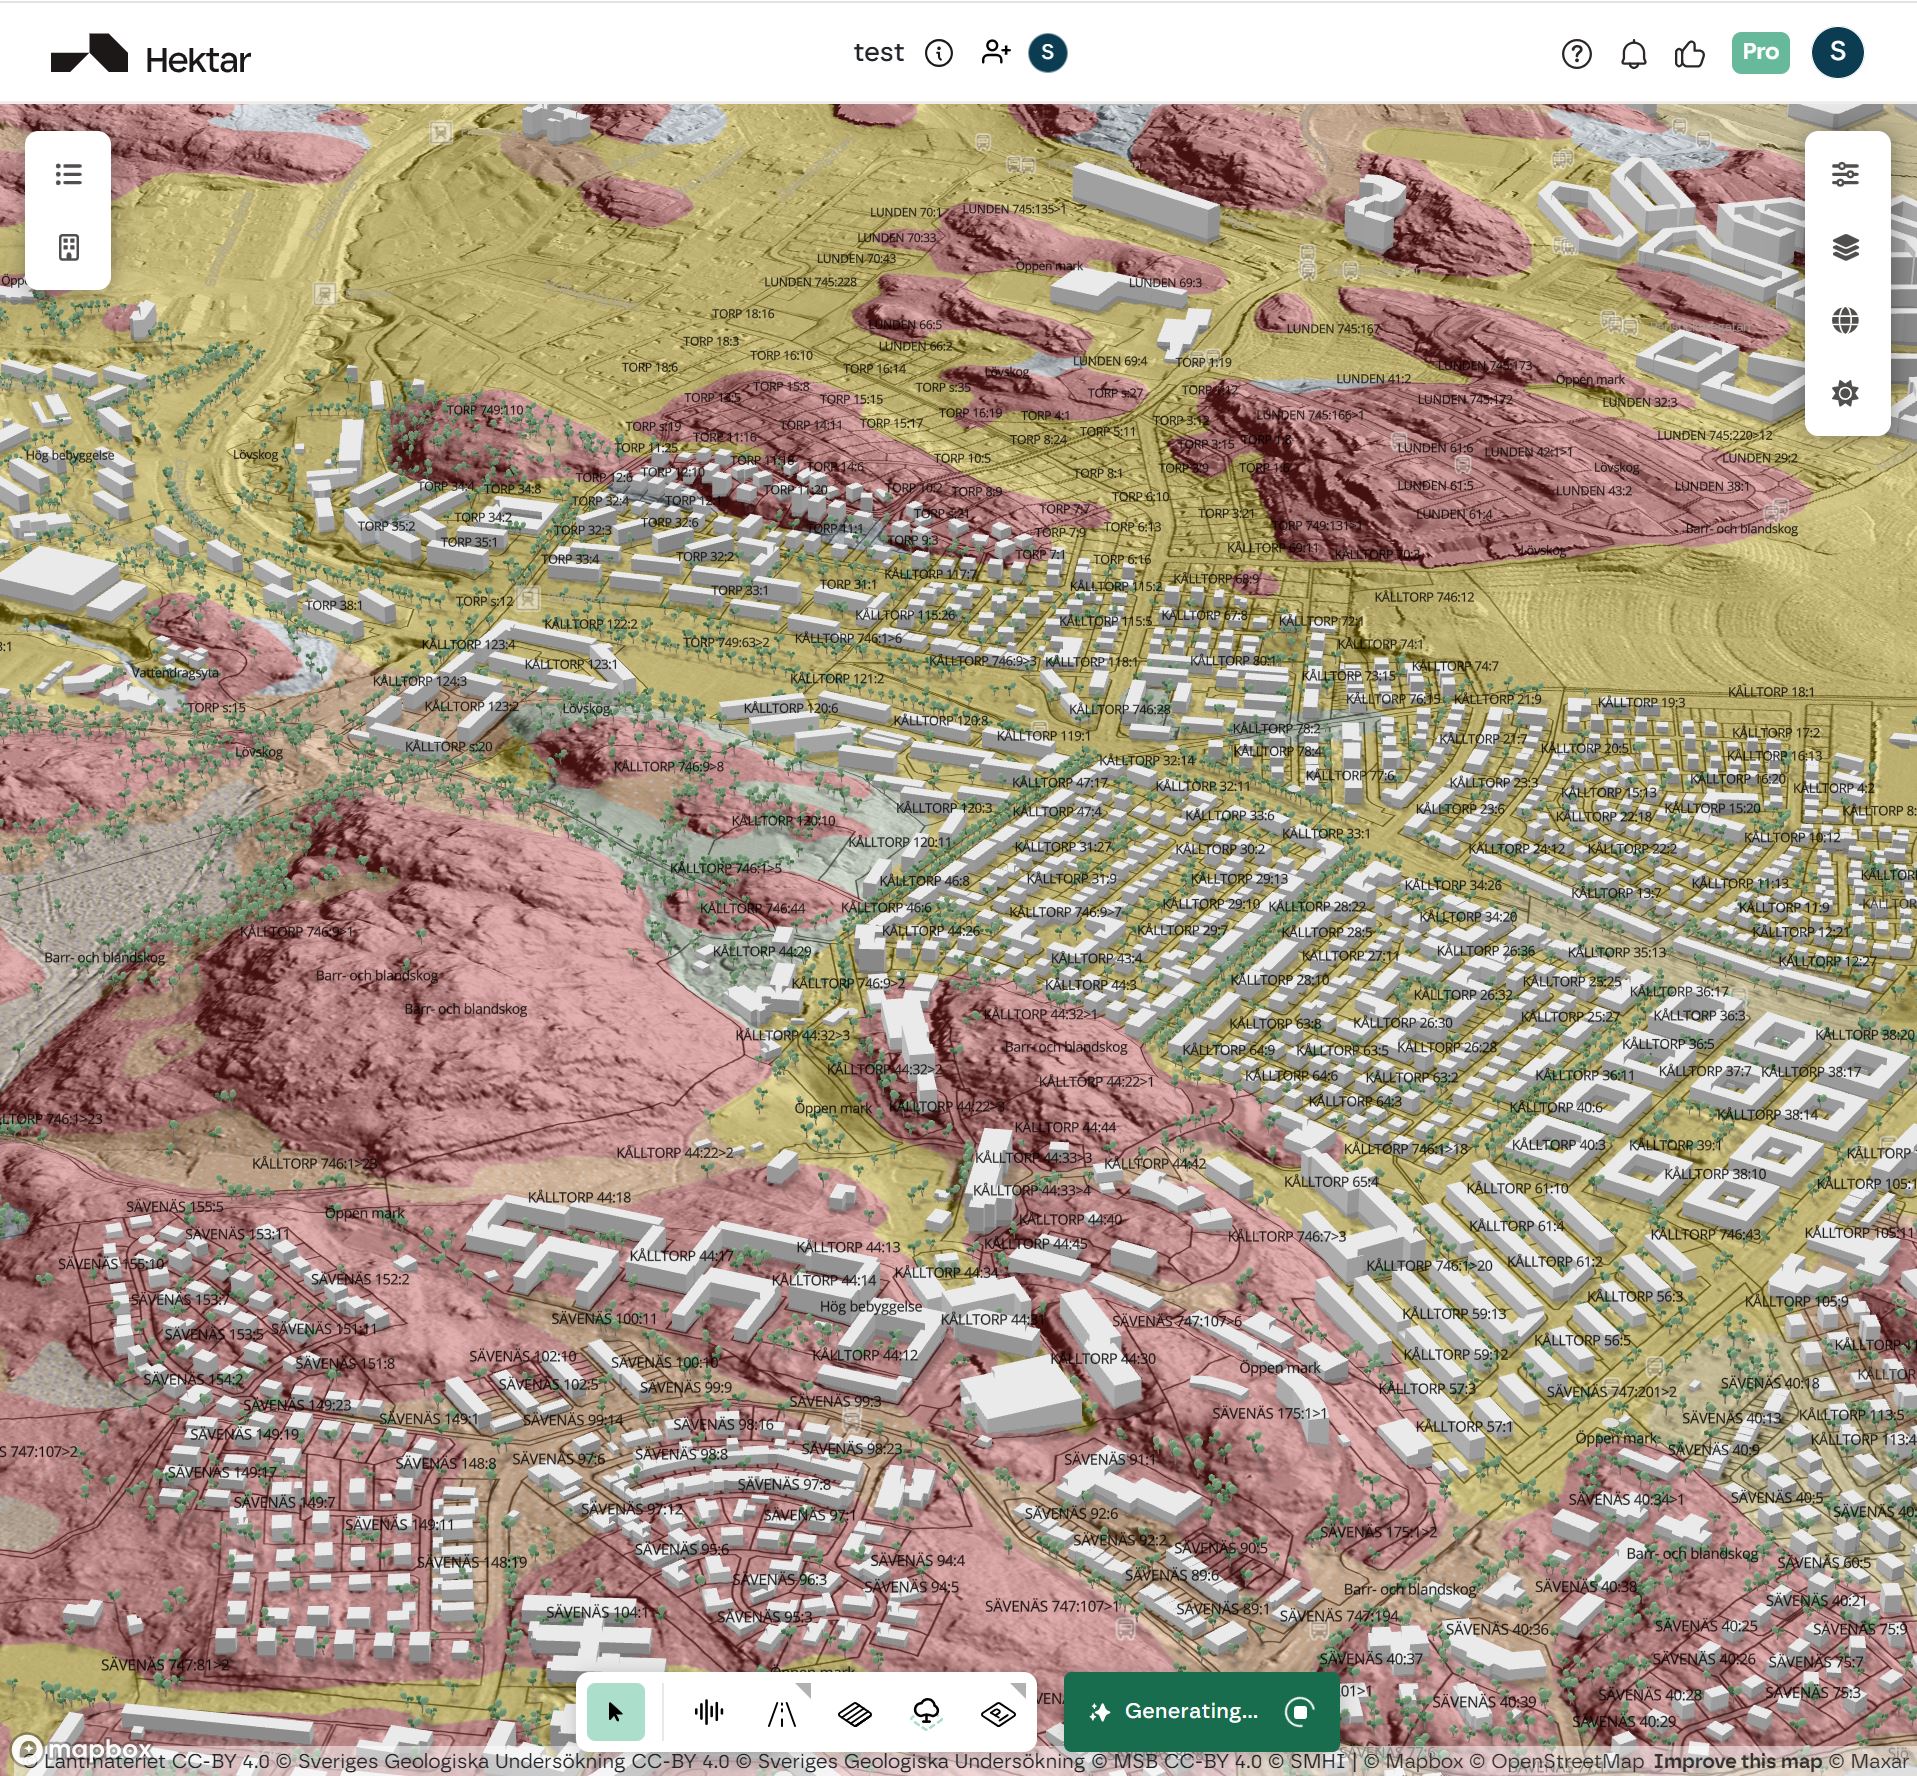Click the Vattendragsyta label
Viewport: 1917px width, 1776px height.
[175, 672]
